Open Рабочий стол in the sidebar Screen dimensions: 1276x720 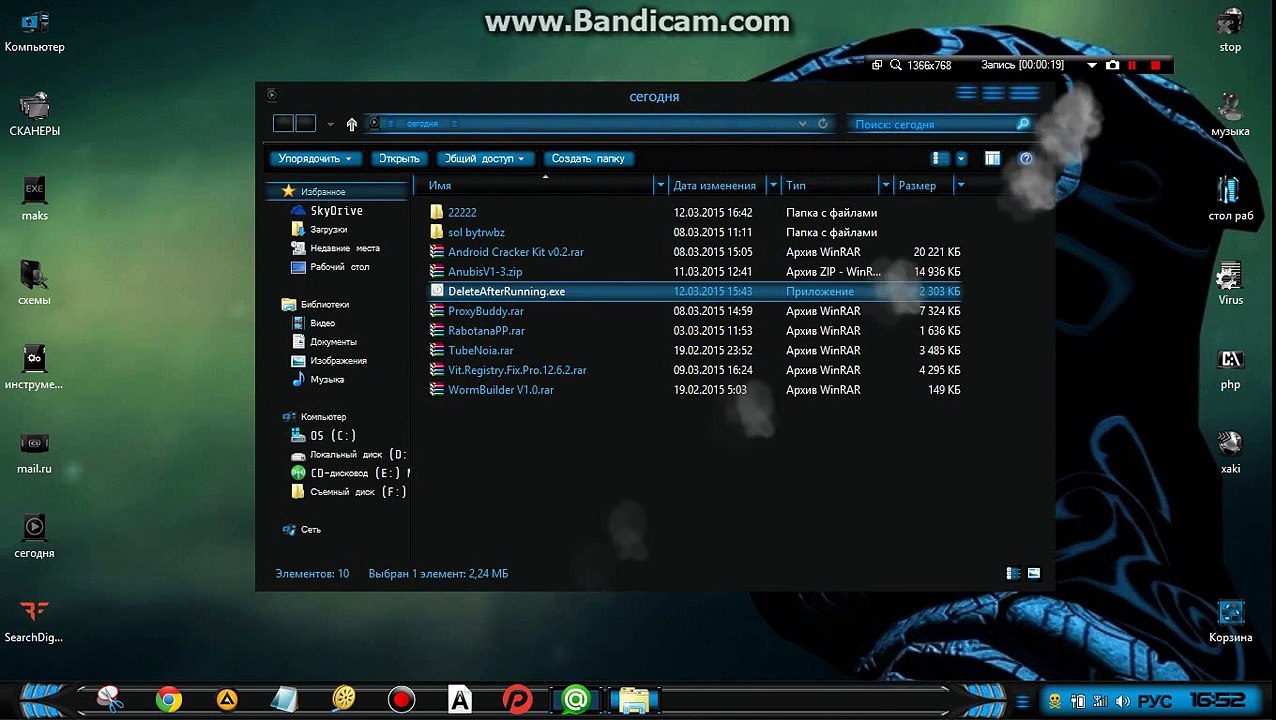tap(339, 267)
